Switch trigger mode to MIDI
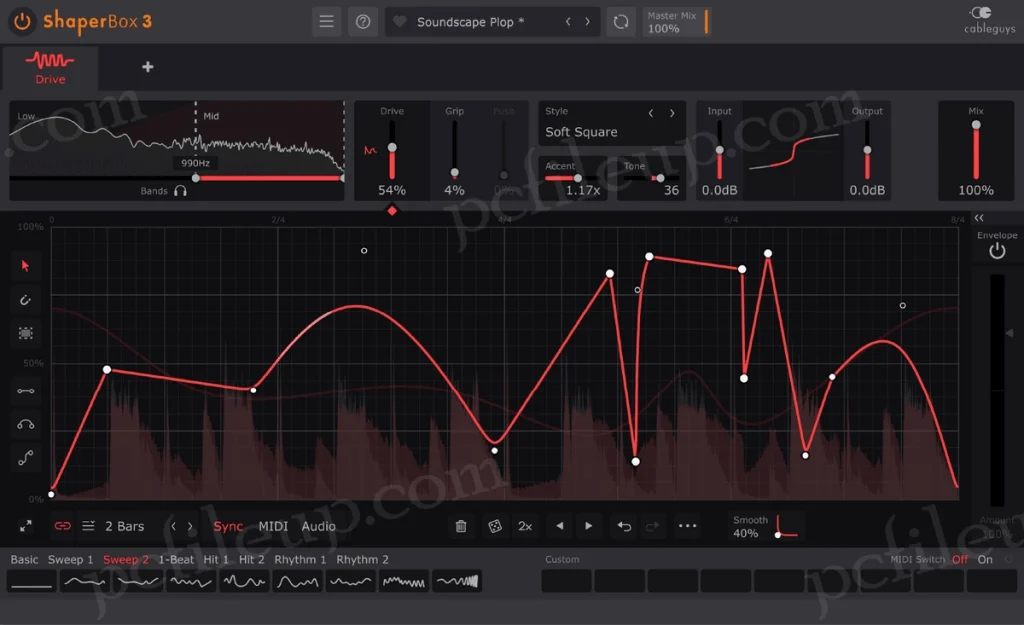This screenshot has width=1024, height=625. (x=273, y=526)
